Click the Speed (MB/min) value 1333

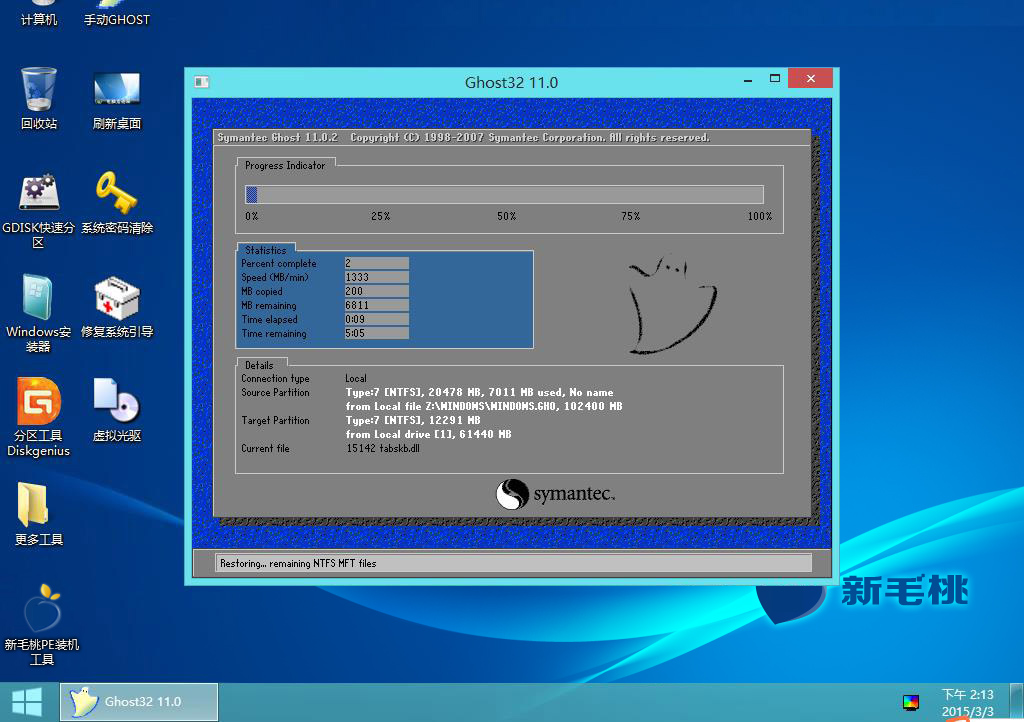(x=377, y=277)
